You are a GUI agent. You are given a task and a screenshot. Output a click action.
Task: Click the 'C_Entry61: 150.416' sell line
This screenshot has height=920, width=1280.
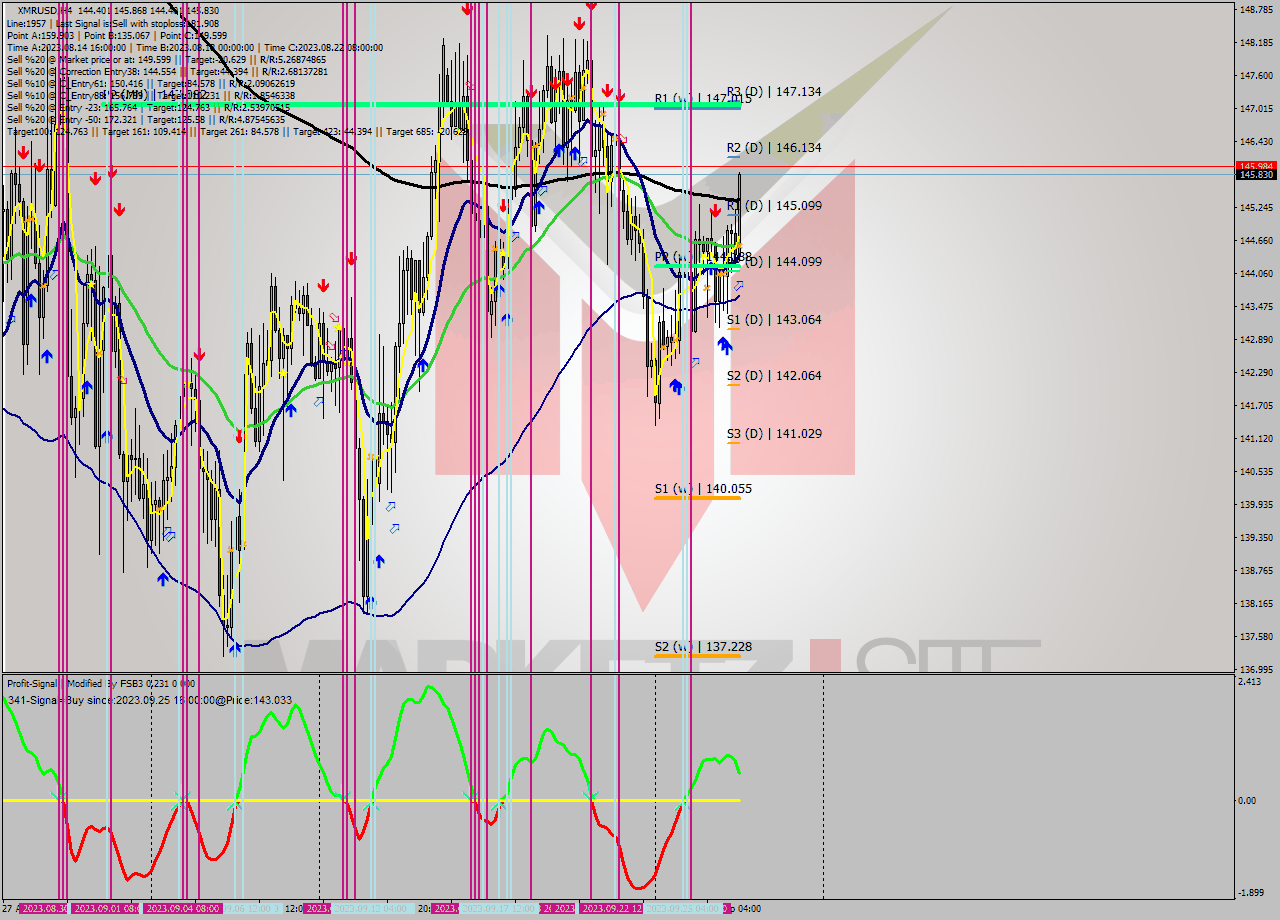click(x=151, y=84)
